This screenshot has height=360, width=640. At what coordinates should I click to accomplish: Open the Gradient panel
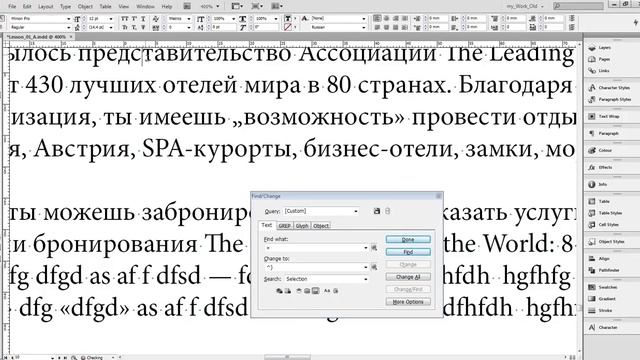(602, 299)
